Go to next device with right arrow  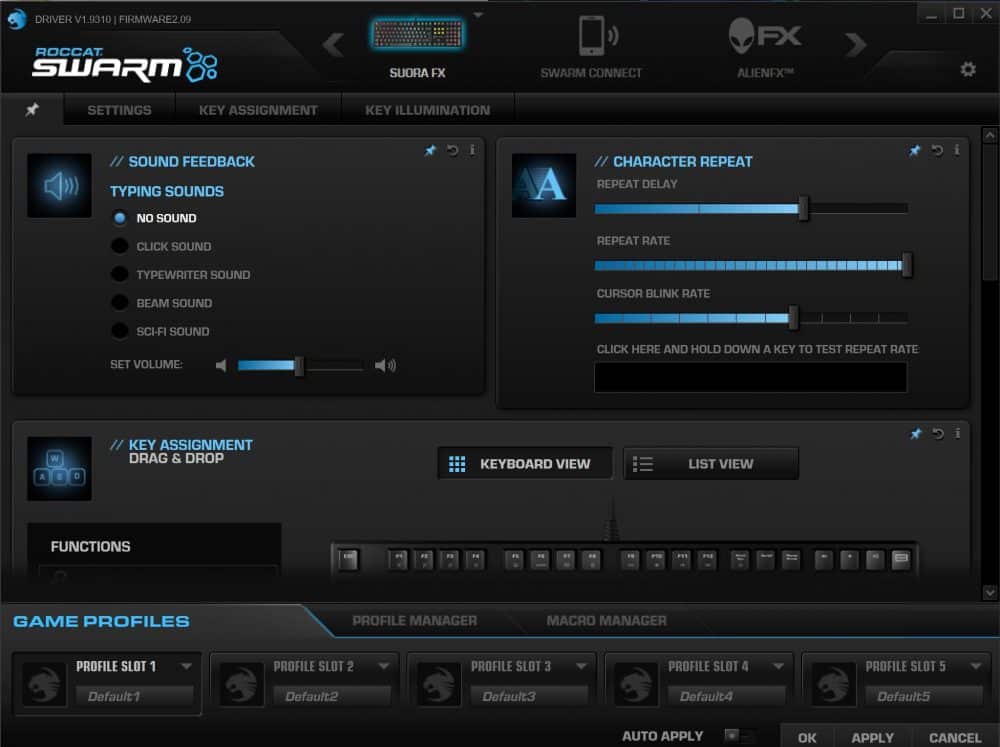click(856, 45)
